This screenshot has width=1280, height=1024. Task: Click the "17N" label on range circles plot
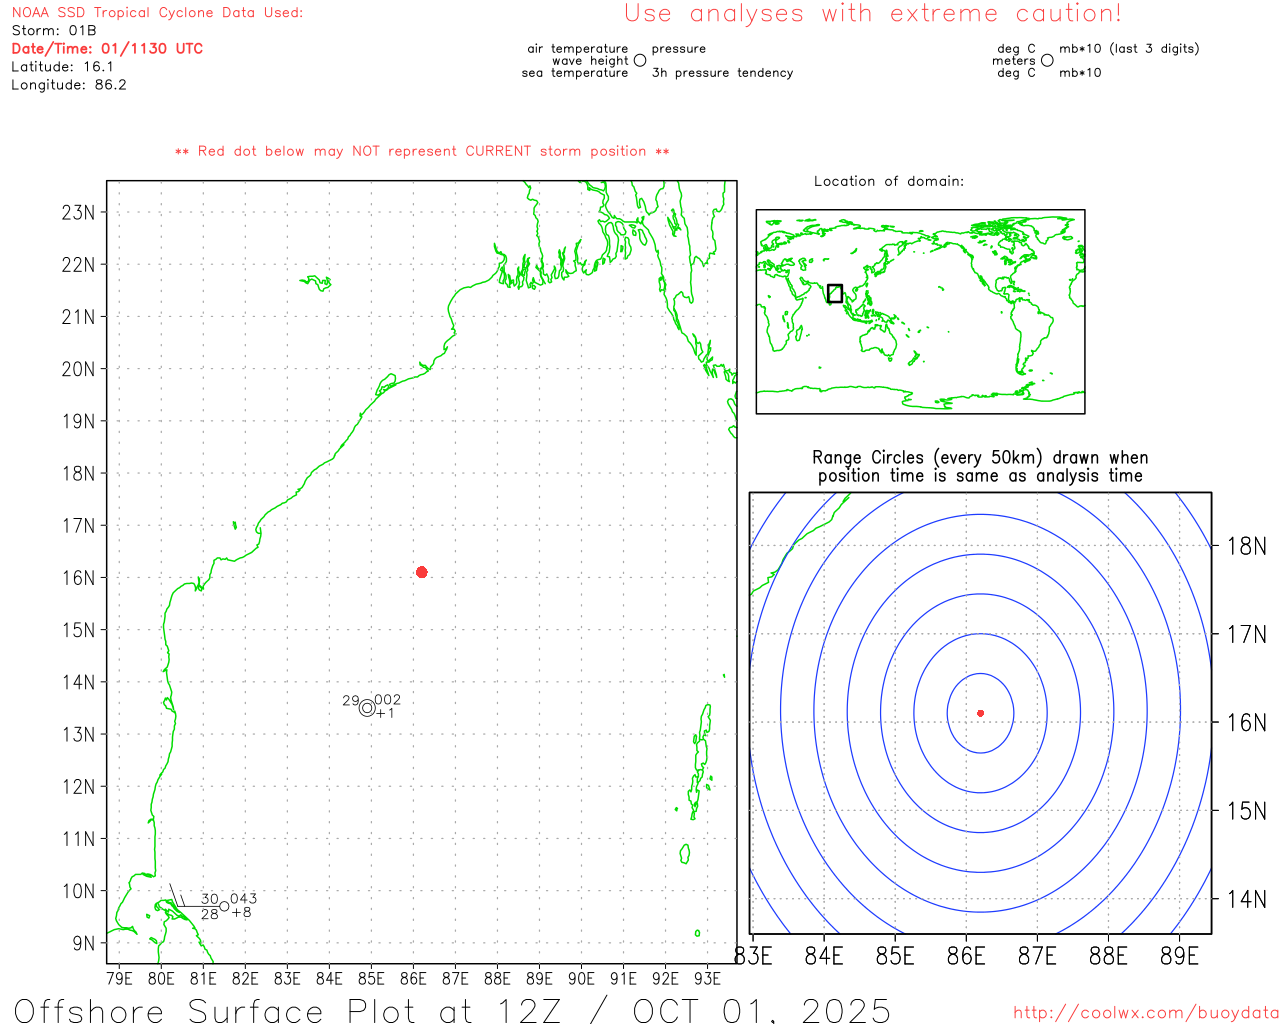[1247, 635]
